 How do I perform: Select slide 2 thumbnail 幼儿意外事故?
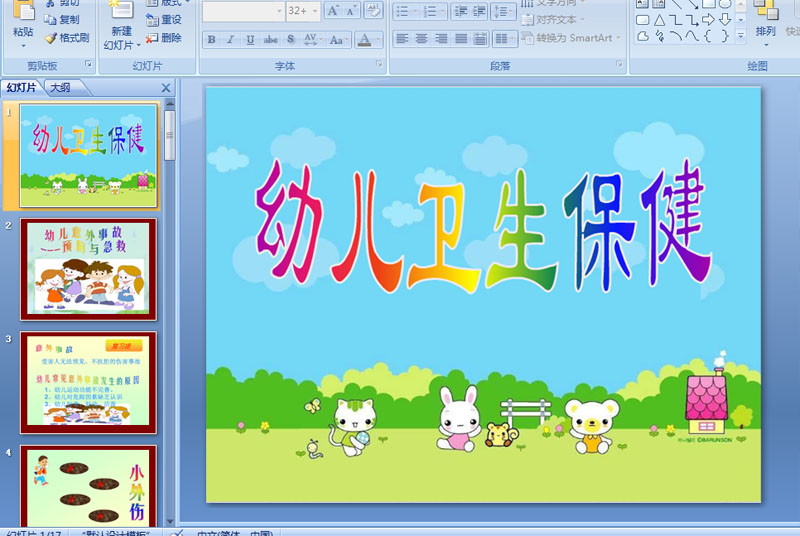(88, 269)
